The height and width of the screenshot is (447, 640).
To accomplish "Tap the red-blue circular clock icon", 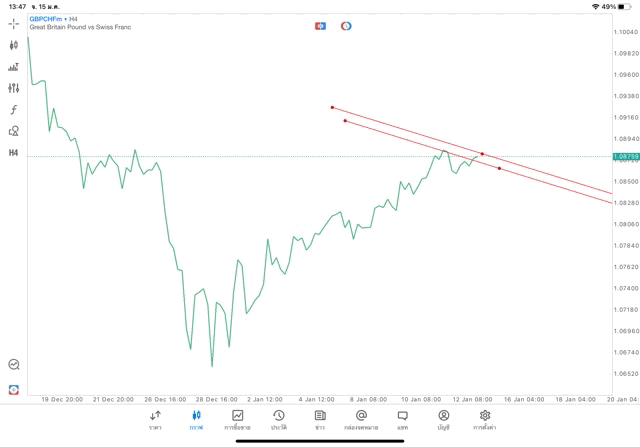I will [x=346, y=25].
